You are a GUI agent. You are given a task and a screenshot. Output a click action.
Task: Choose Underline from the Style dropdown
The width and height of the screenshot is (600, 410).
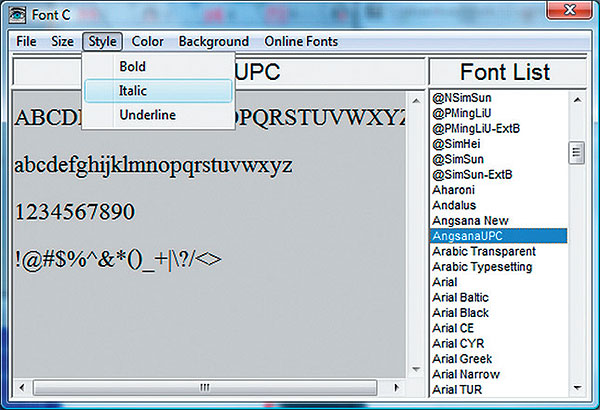[x=158, y=115]
